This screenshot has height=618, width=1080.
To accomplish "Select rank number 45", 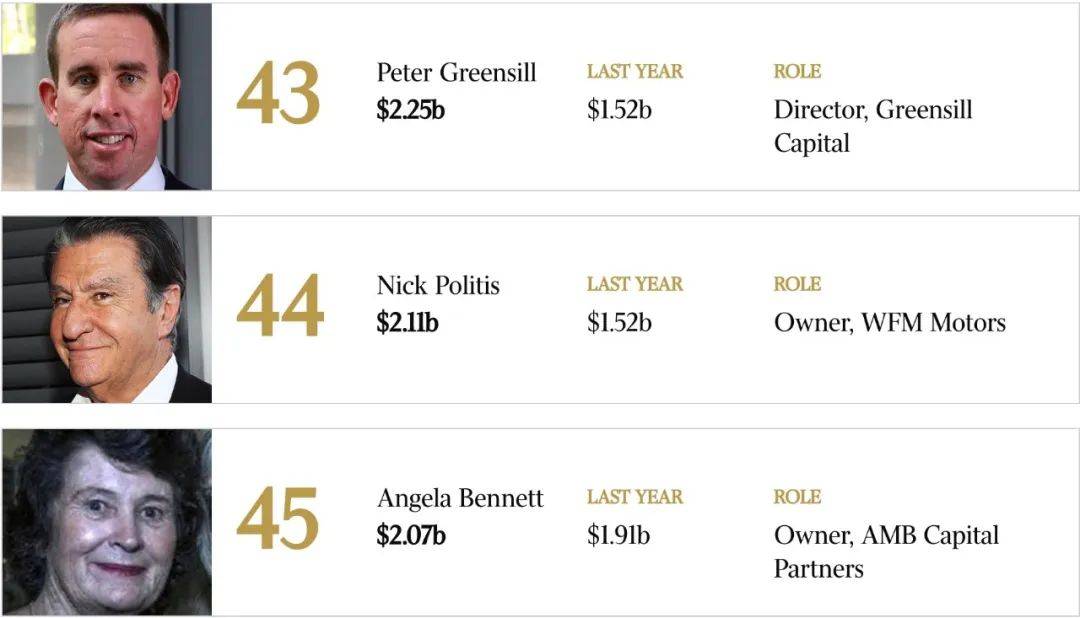I will [x=277, y=518].
